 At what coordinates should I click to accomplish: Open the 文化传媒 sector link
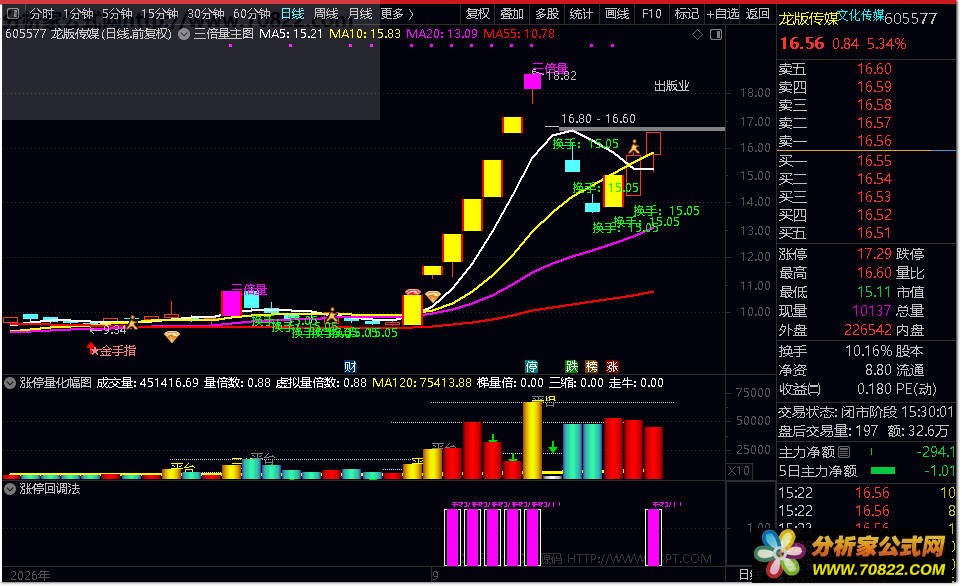[x=861, y=15]
